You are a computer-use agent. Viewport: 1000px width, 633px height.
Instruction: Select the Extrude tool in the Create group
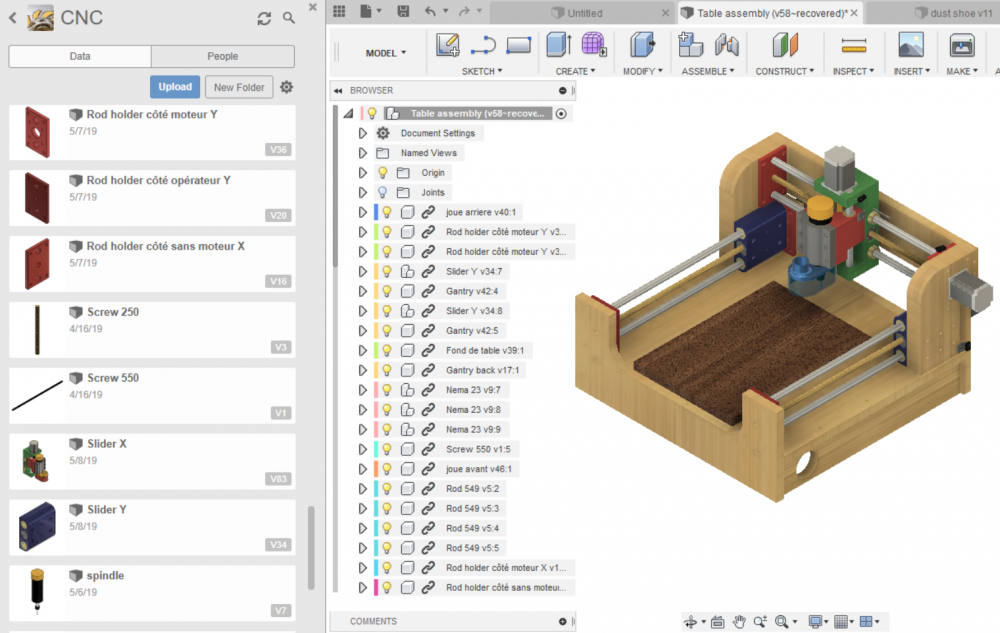point(558,45)
